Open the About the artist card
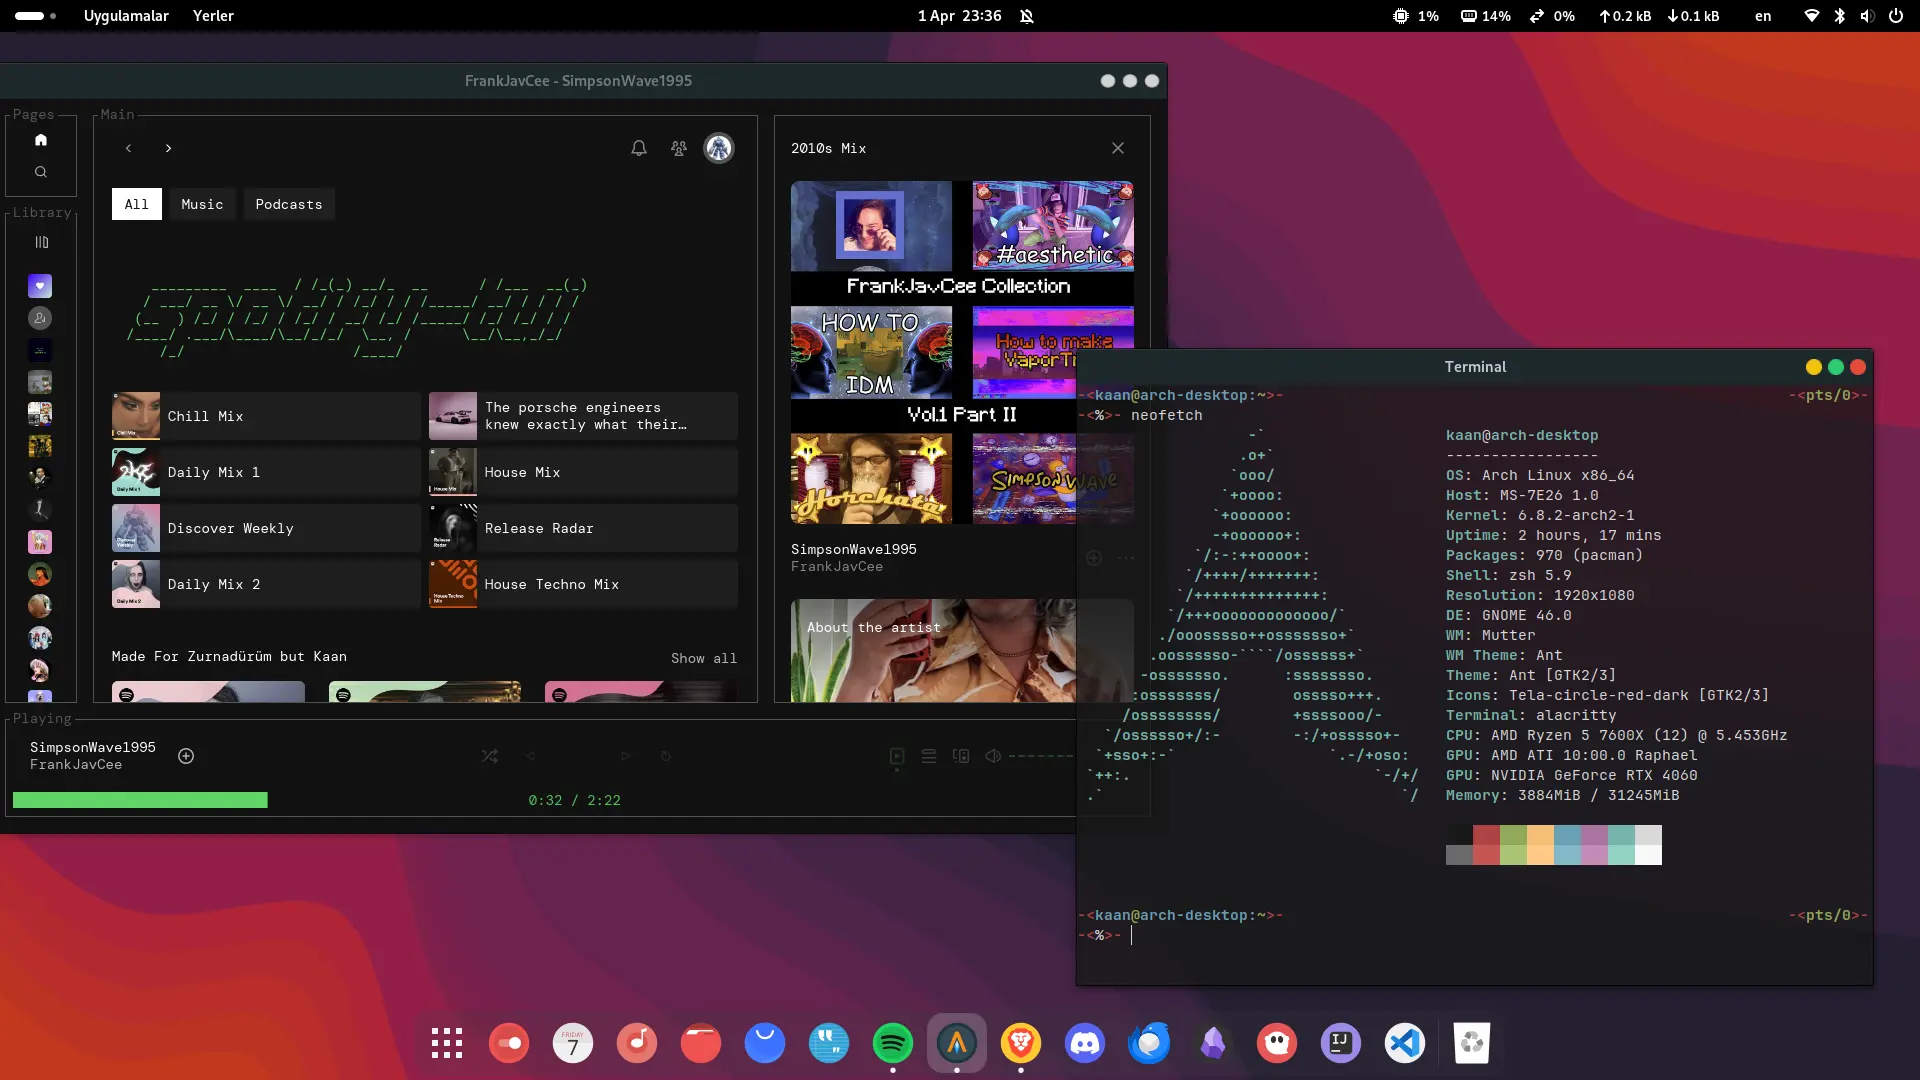1920x1080 pixels. click(933, 650)
